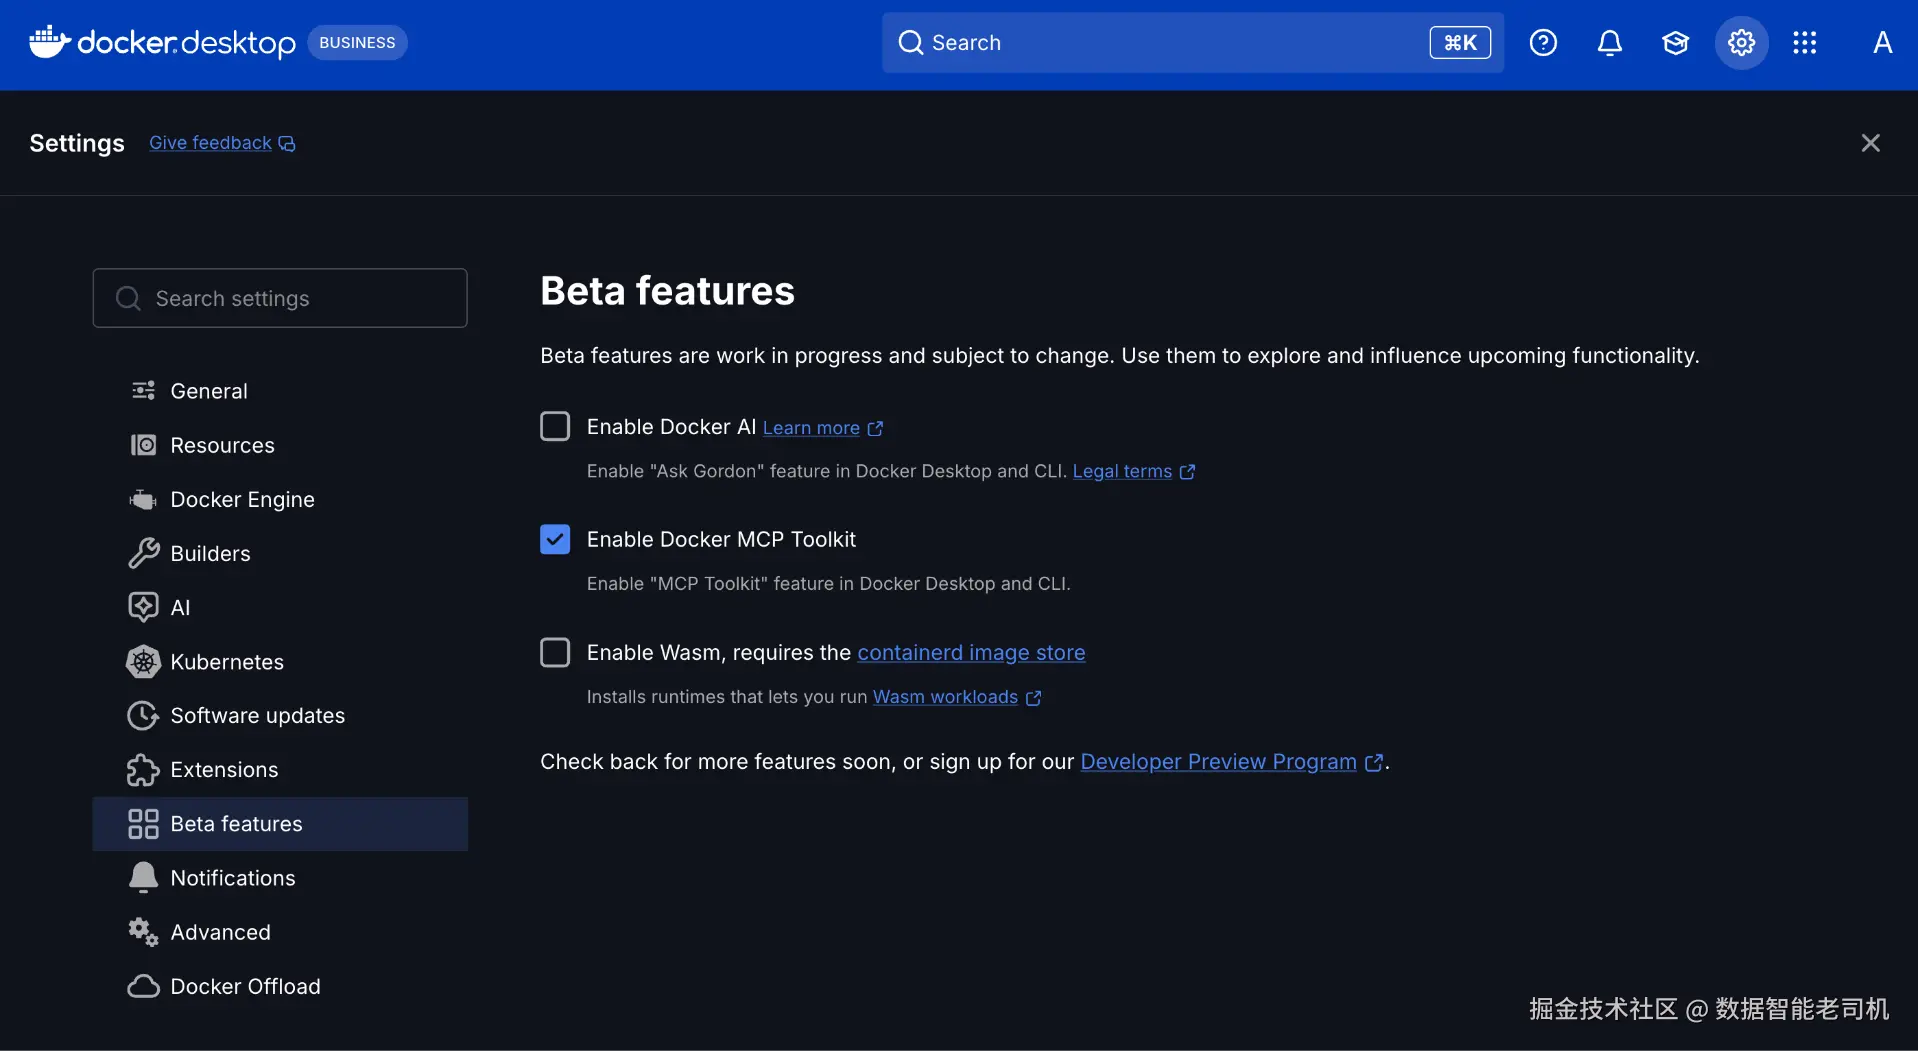This screenshot has height=1051, width=1918.
Task: Open the notifications bell in header
Action: pyautogui.click(x=1609, y=43)
